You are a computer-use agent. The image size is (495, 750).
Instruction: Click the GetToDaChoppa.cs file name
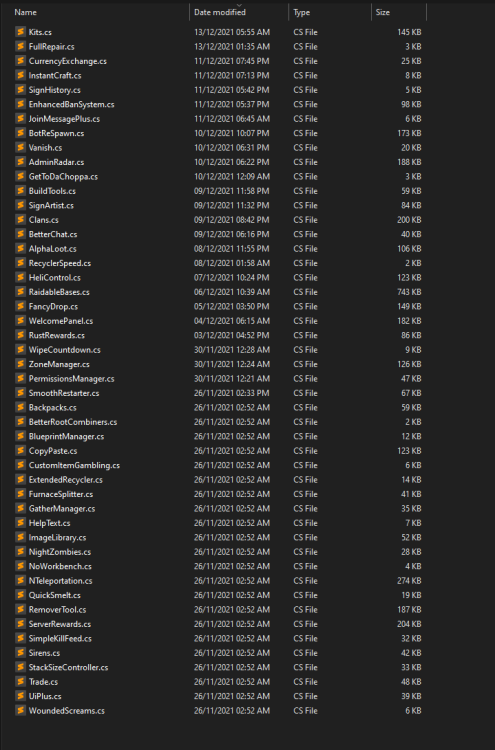(x=63, y=176)
